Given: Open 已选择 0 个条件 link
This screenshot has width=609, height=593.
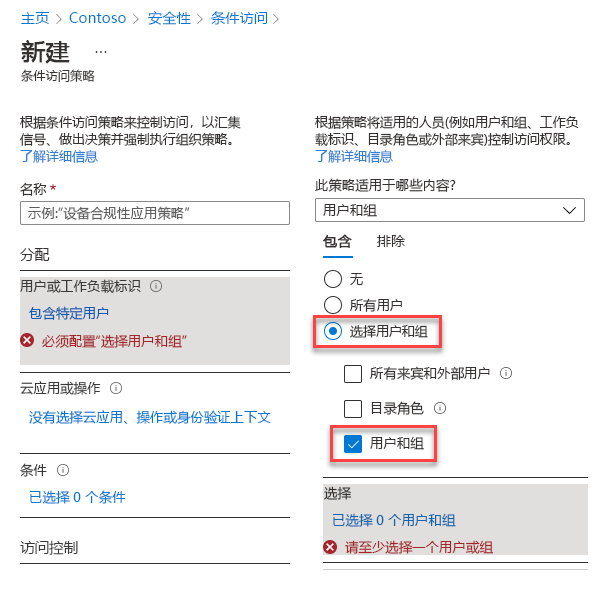Looking at the screenshot, I should point(77,497).
